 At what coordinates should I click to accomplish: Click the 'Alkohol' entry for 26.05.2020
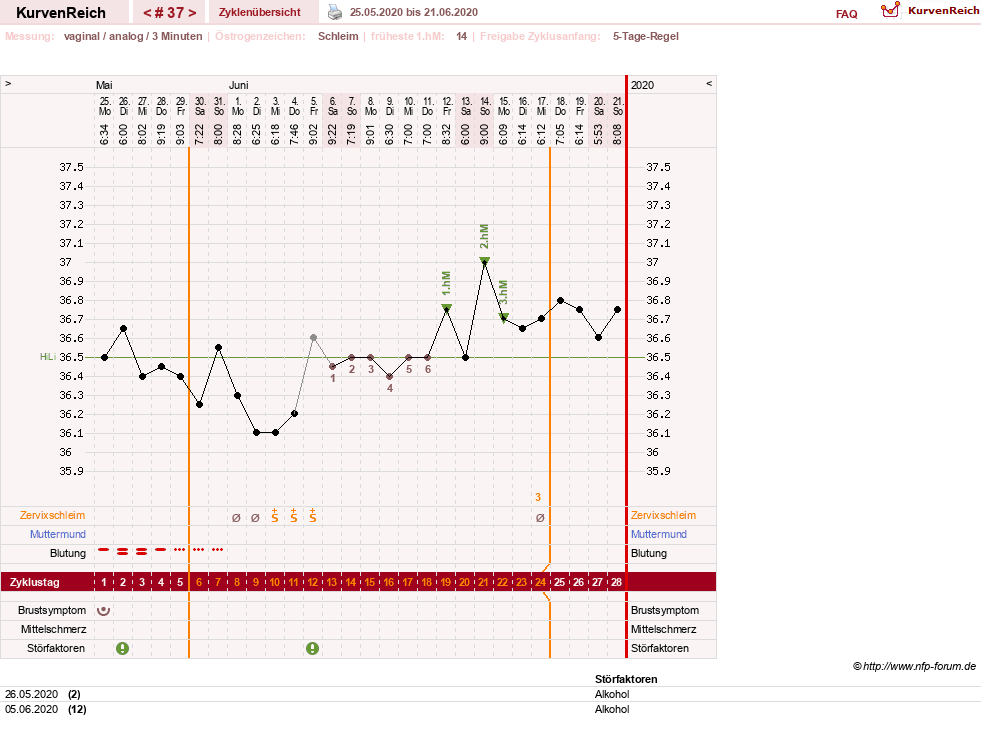(612, 694)
